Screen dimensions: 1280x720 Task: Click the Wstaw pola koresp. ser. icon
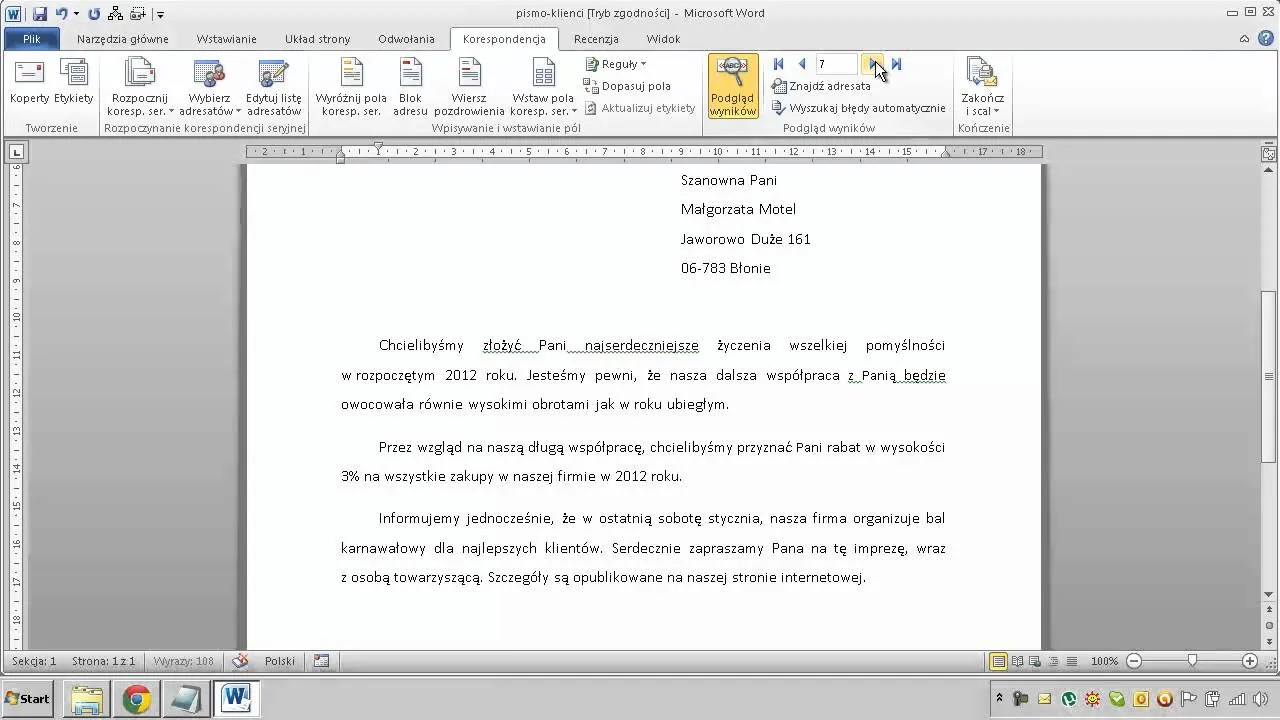click(543, 74)
